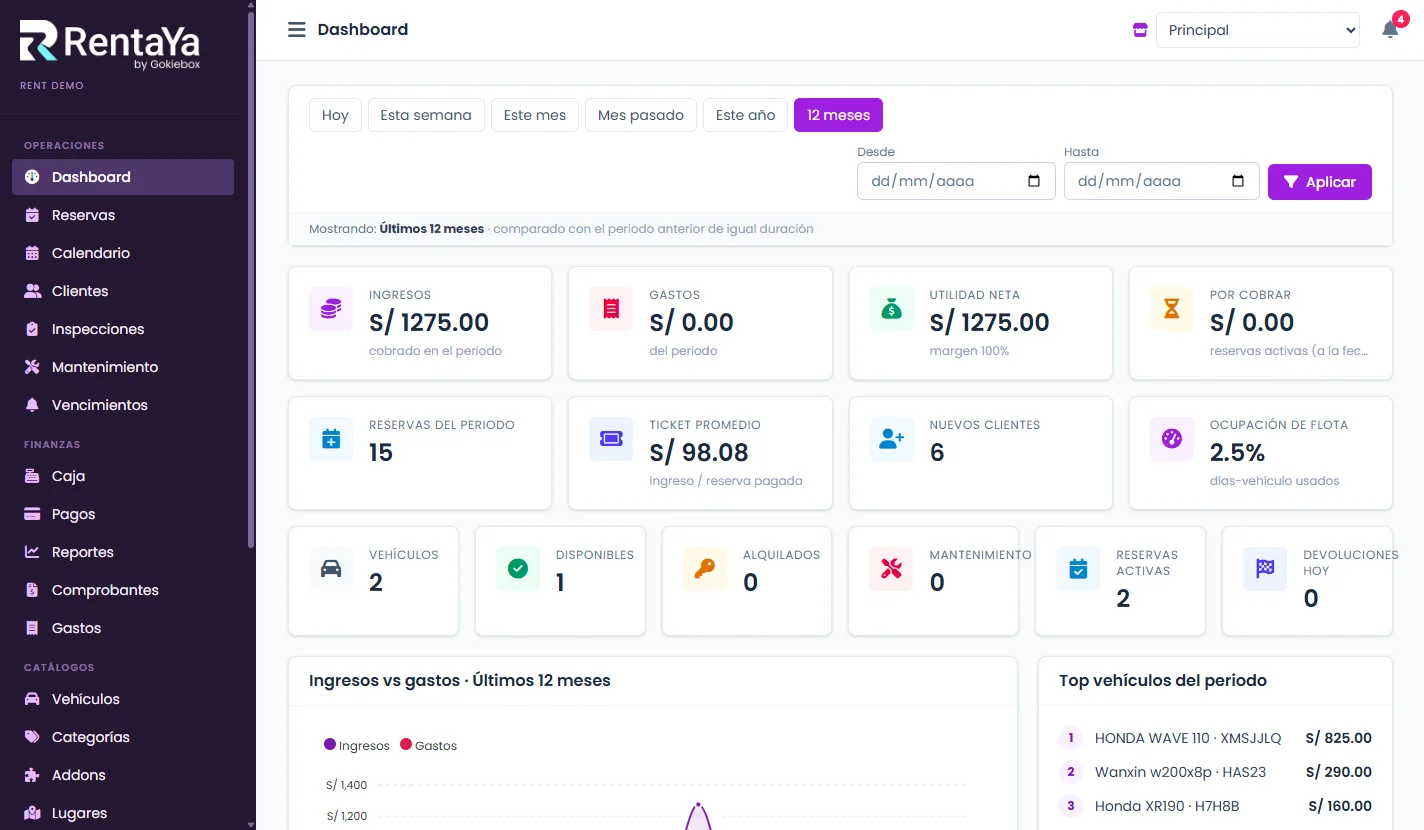Click the Nuevos Clientes user-plus icon
1424x830 pixels.
(x=892, y=439)
